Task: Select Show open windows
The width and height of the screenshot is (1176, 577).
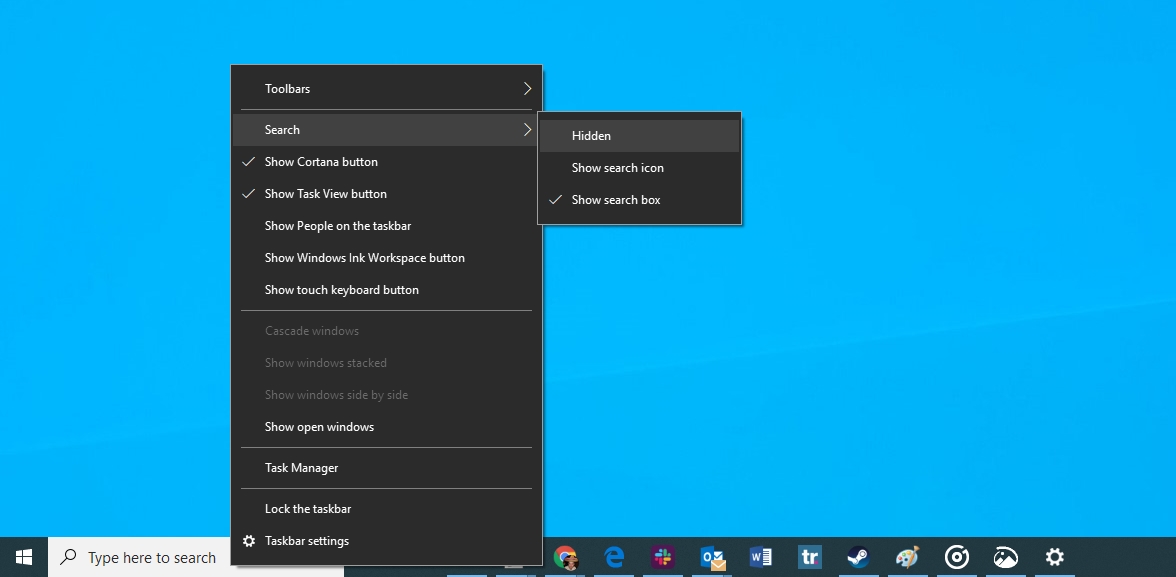Action: (319, 427)
